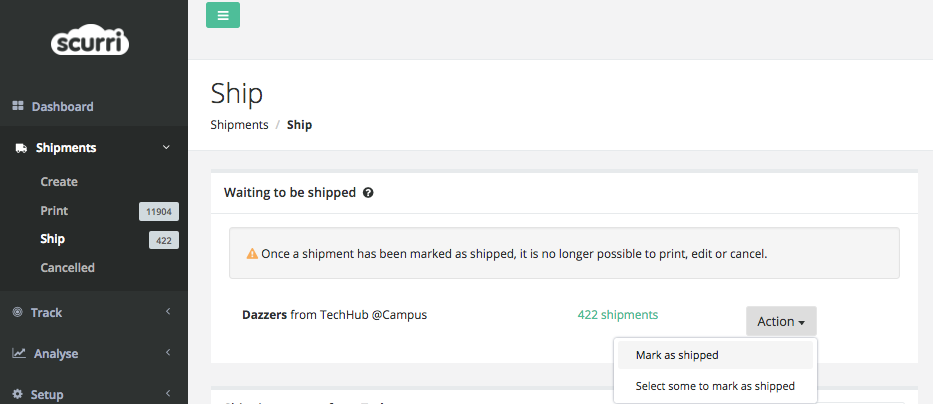The image size is (933, 404).
Task: Expand the Setup menu chevron
Action: pyautogui.click(x=168, y=393)
